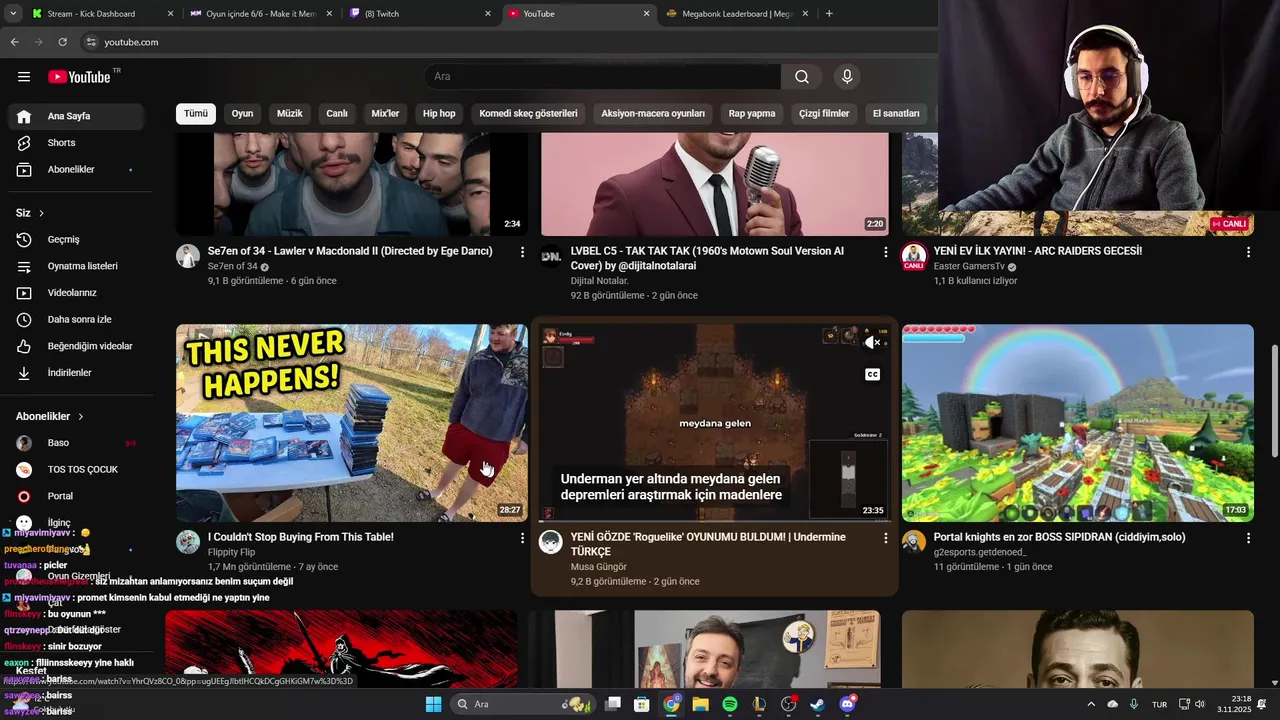Open Dijital Notalar channel avatar
The height and width of the screenshot is (720, 1280).
(551, 256)
